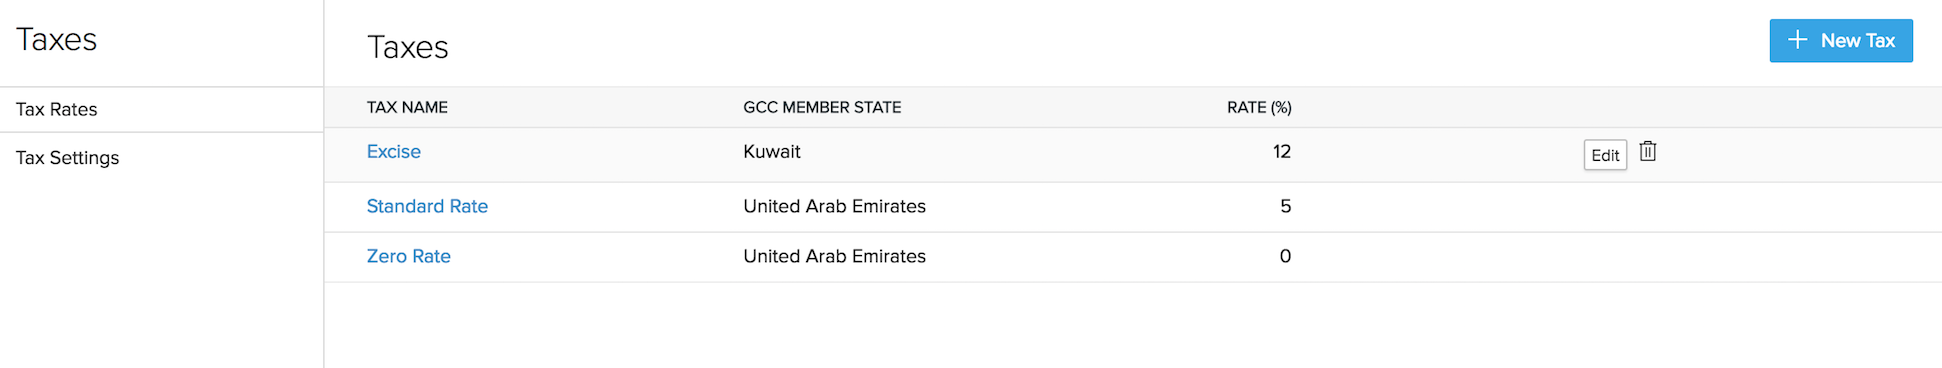The width and height of the screenshot is (1942, 368).
Task: Select United Arab Emirates in Standard Rate row
Action: pos(834,206)
